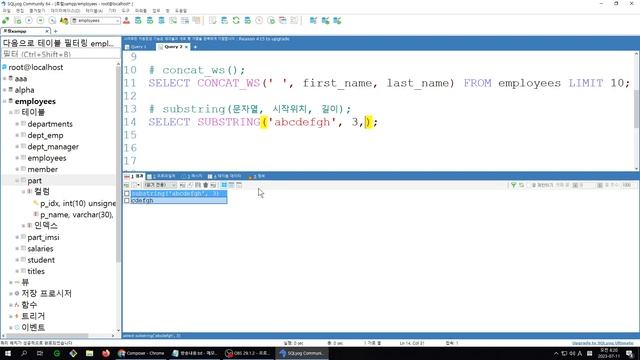
Task: Open a new query editor from toolbar
Action: 18,20
